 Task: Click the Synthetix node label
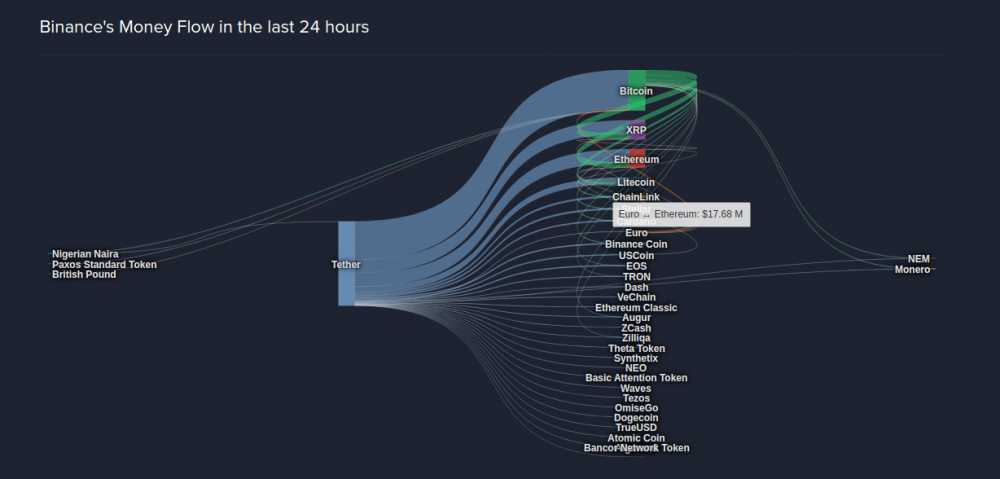[636, 358]
